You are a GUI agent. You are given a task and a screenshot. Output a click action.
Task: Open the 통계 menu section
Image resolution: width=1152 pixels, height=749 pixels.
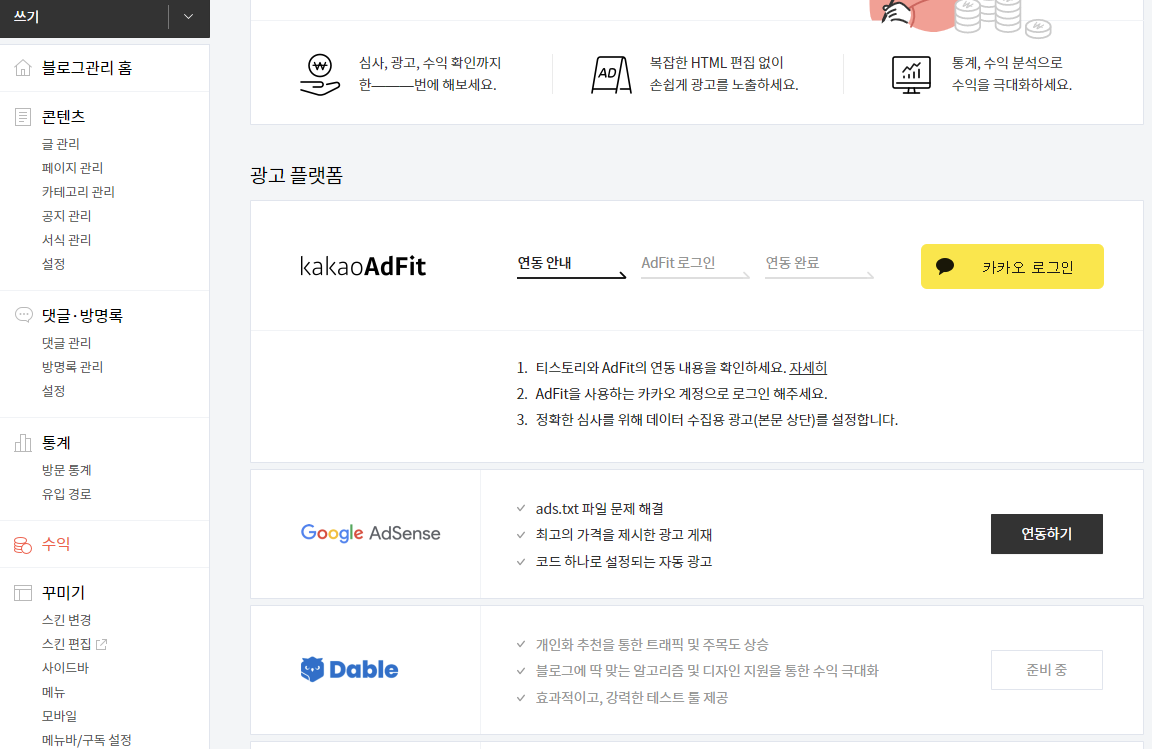coord(56,442)
